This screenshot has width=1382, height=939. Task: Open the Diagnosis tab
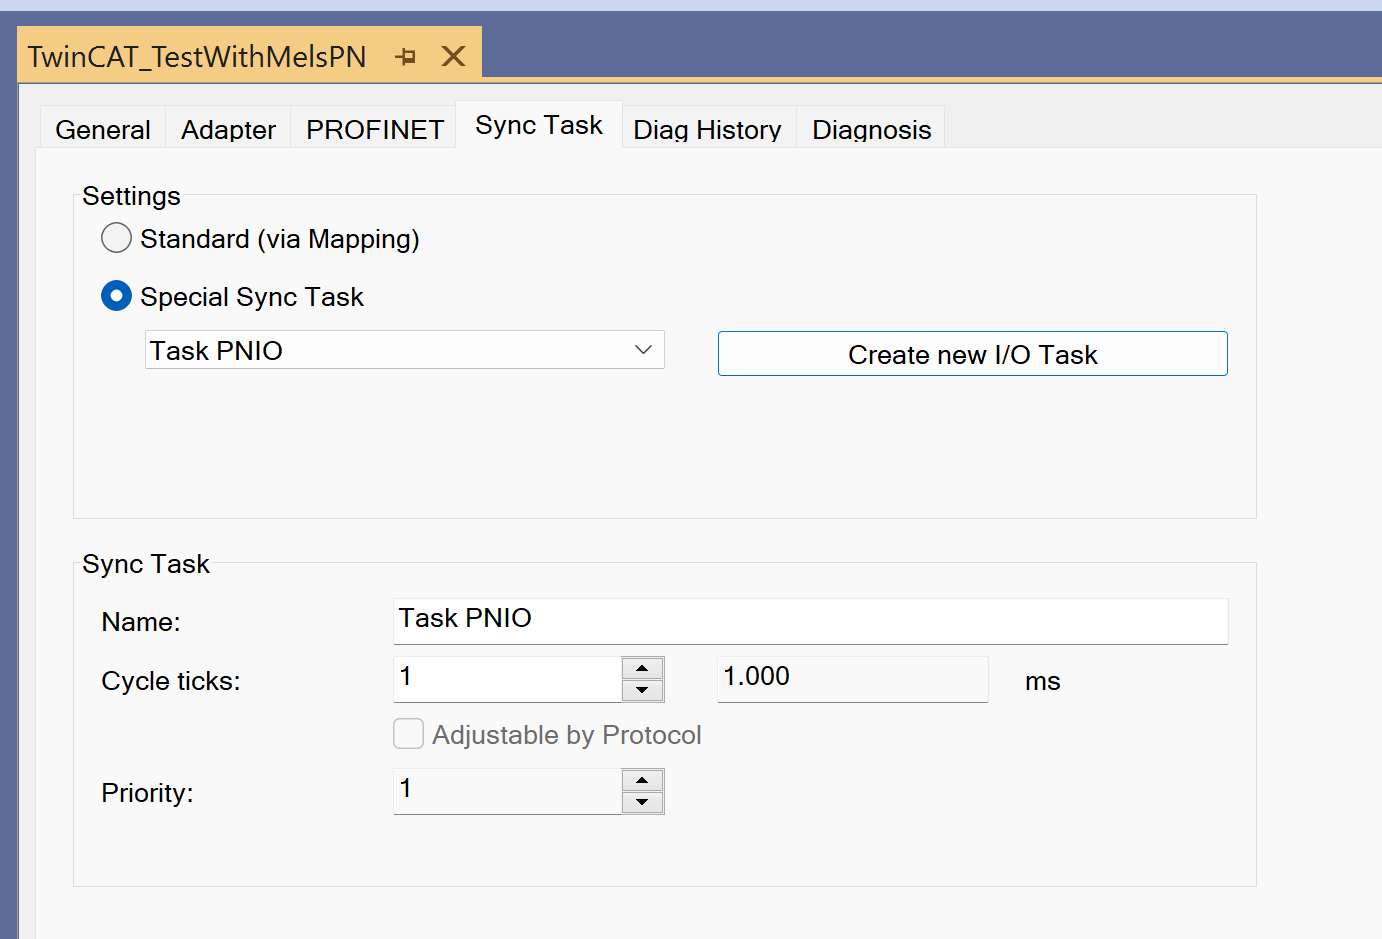pyautogui.click(x=871, y=129)
